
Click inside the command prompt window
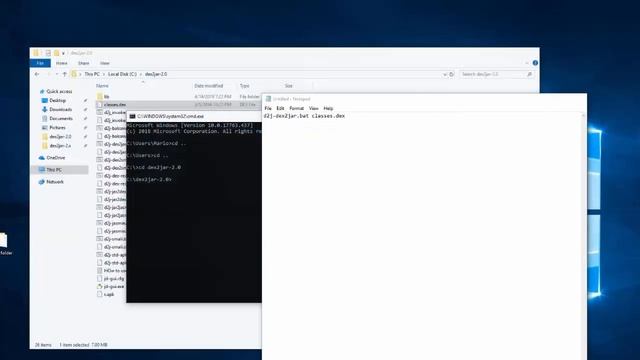[x=194, y=212]
